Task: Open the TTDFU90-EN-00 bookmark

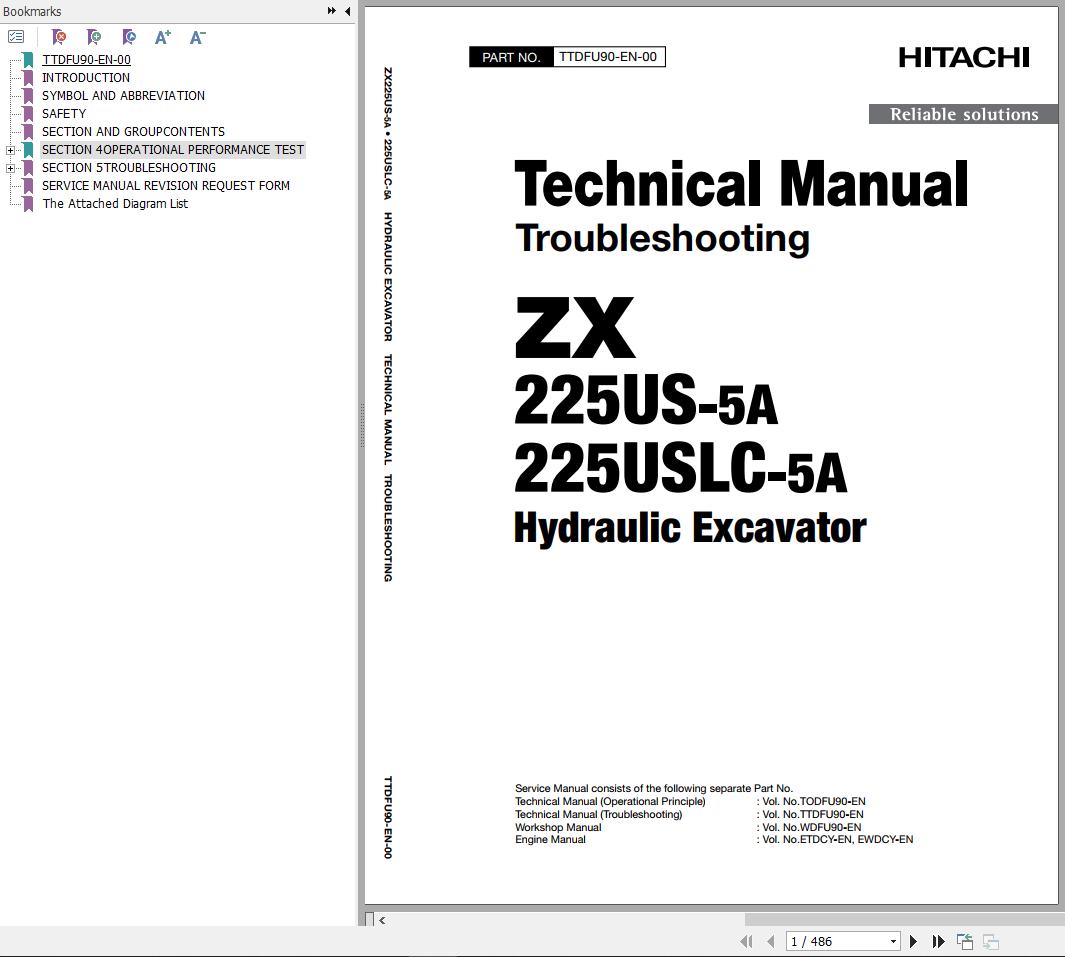Action: (x=86, y=60)
